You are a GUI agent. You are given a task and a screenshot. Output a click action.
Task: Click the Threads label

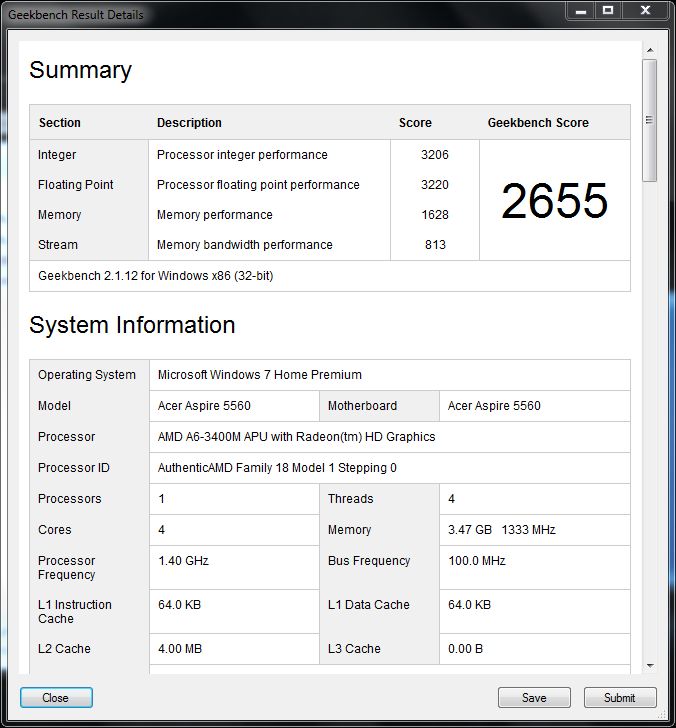click(351, 499)
